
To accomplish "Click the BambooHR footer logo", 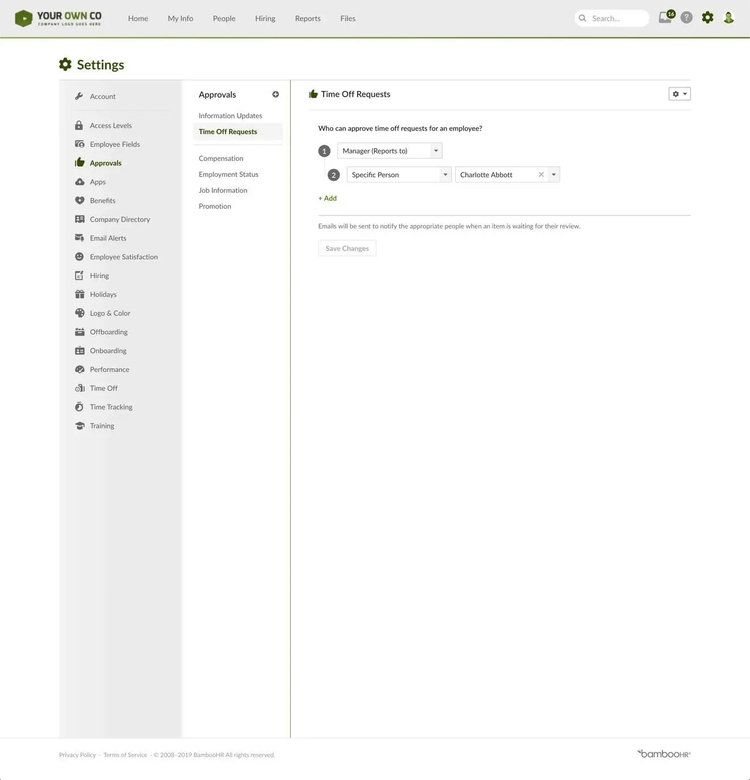I will tap(664, 754).
